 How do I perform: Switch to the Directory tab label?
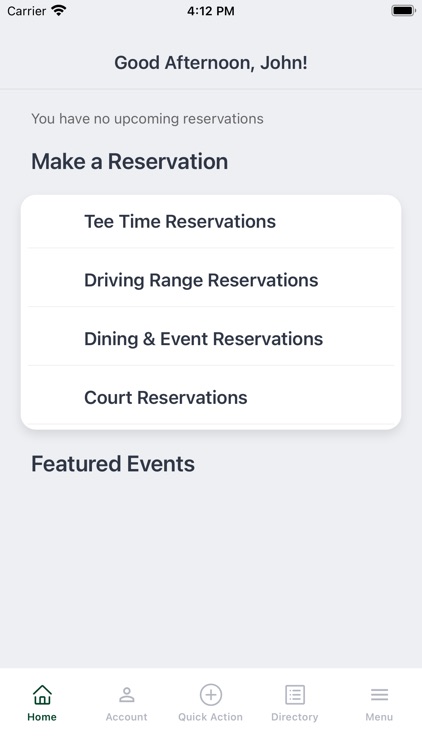(x=295, y=717)
